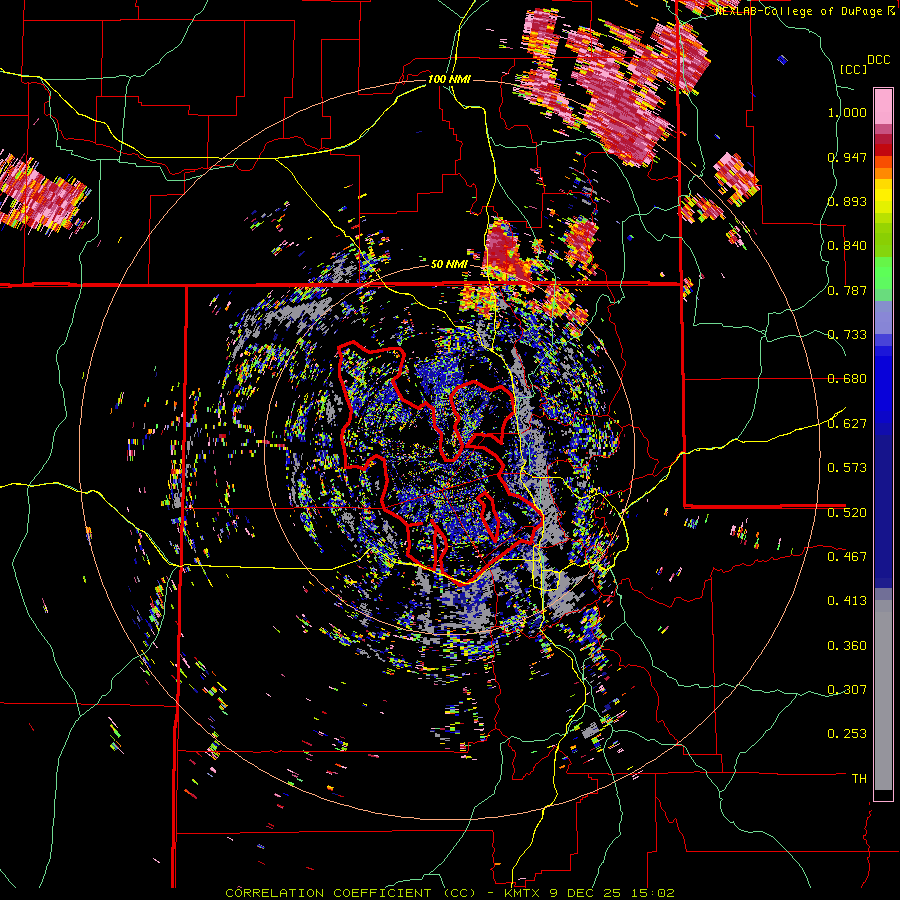Click the 0.253 scale label
This screenshot has width=900, height=900.
(x=847, y=734)
